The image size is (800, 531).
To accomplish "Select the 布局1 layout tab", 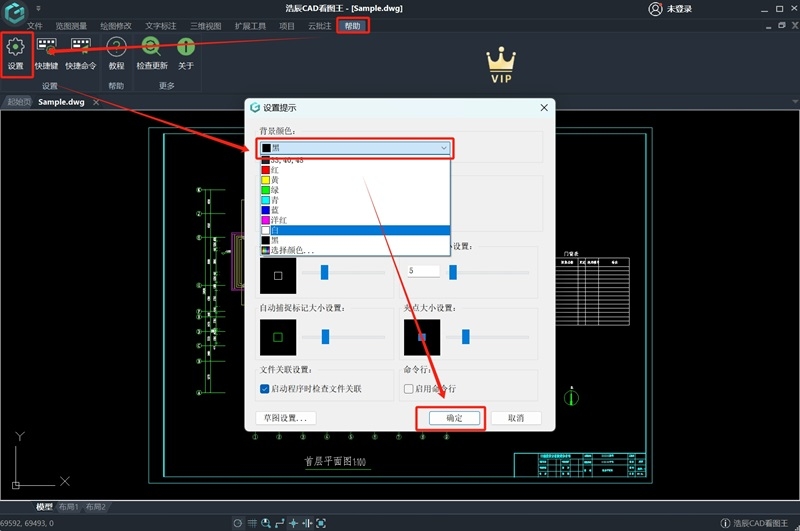I will (68, 507).
